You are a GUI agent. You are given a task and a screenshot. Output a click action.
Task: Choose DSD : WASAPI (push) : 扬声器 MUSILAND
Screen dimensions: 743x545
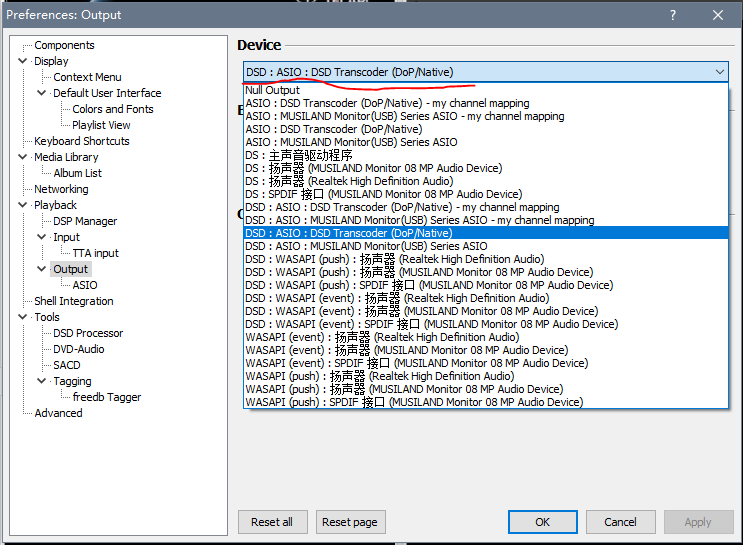[486, 272]
